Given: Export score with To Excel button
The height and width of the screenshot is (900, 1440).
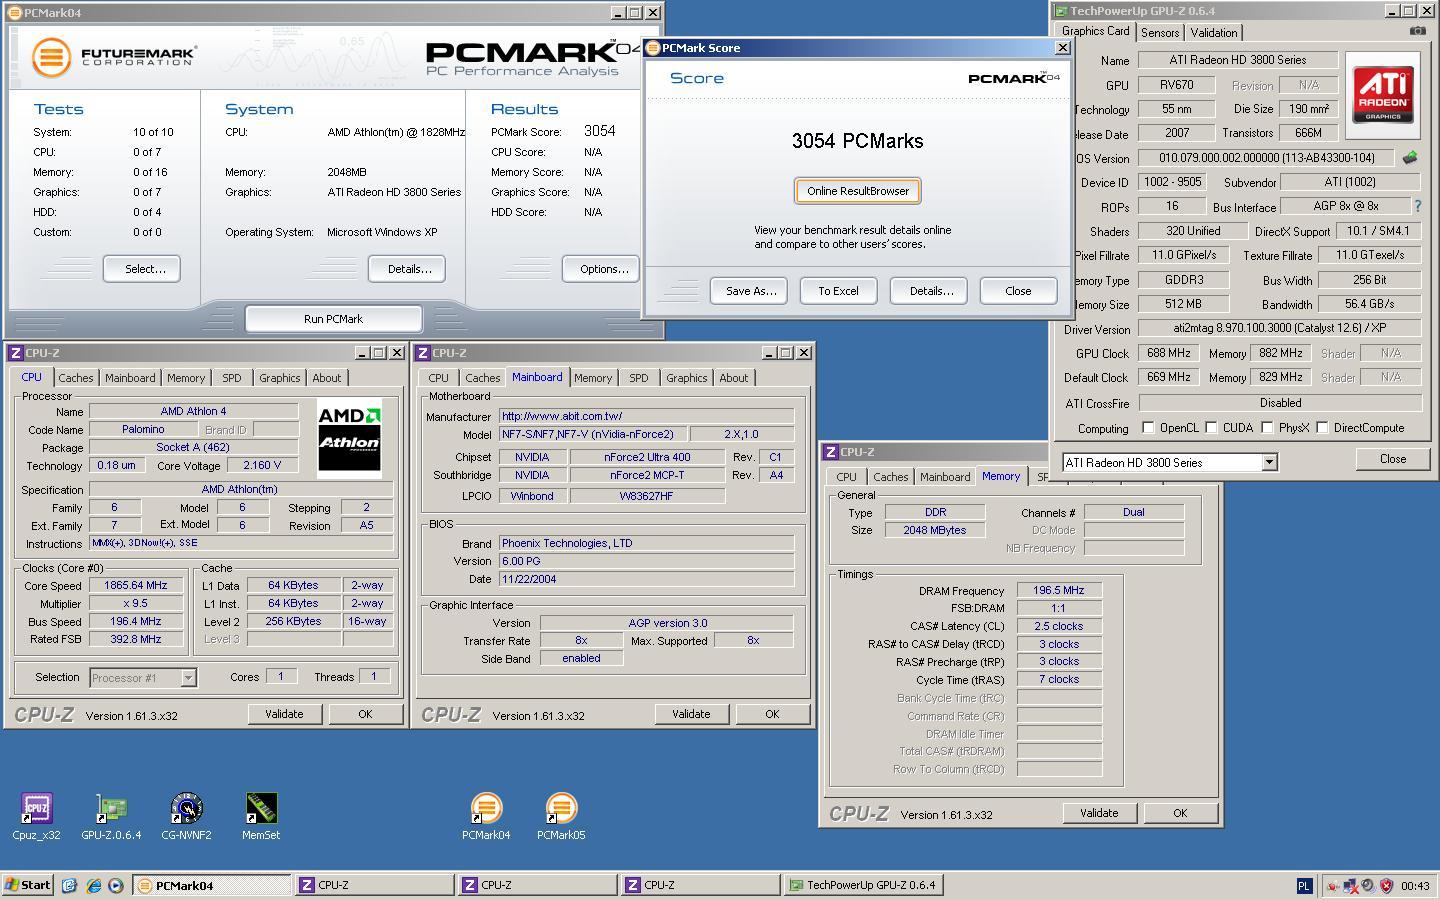Looking at the screenshot, I should coord(838,291).
